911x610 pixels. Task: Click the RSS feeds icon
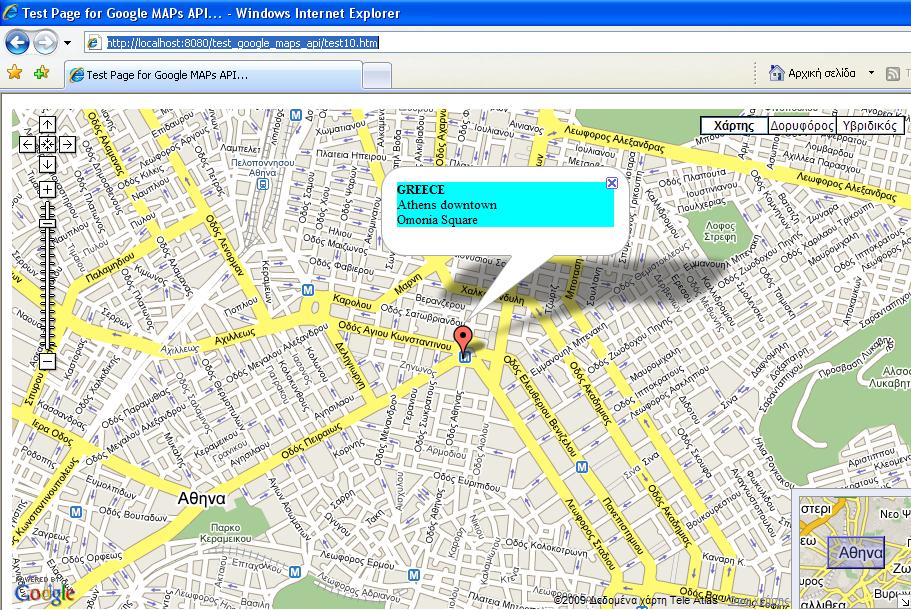[x=892, y=73]
